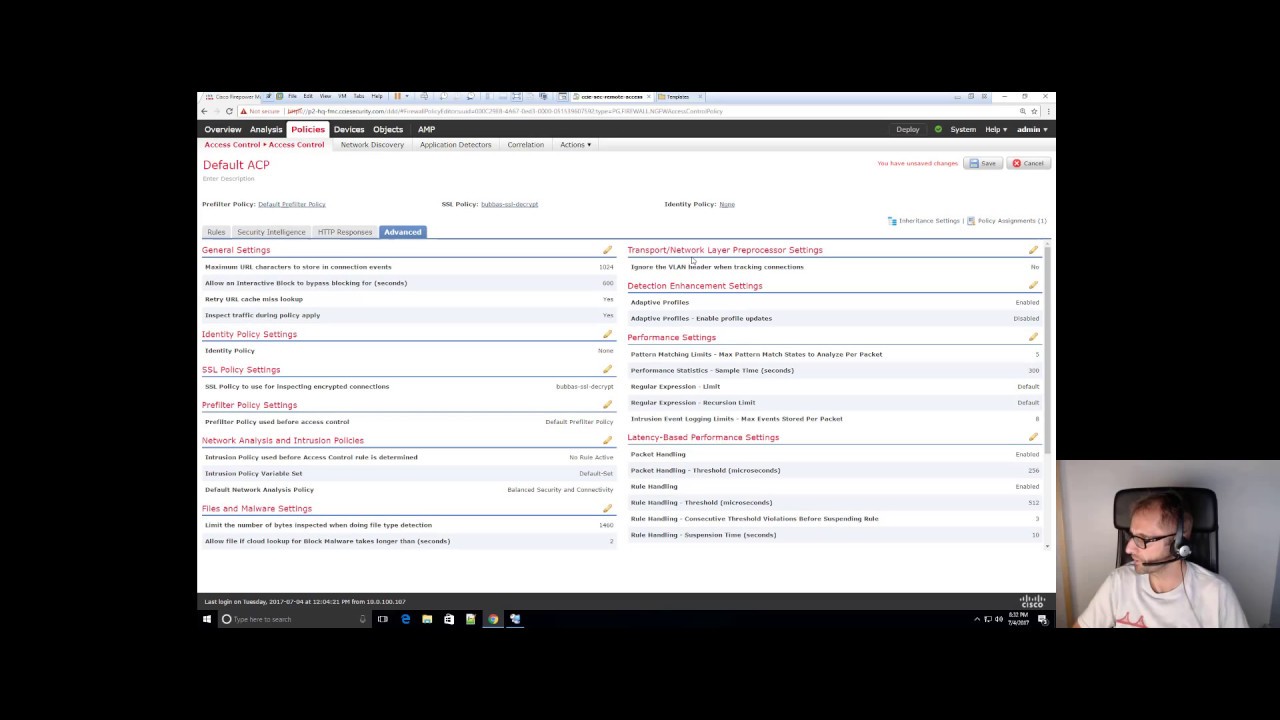The image size is (1280, 720).
Task: Select 'Retry URL cache miss lookup' row
Action: pyautogui.click(x=409, y=299)
